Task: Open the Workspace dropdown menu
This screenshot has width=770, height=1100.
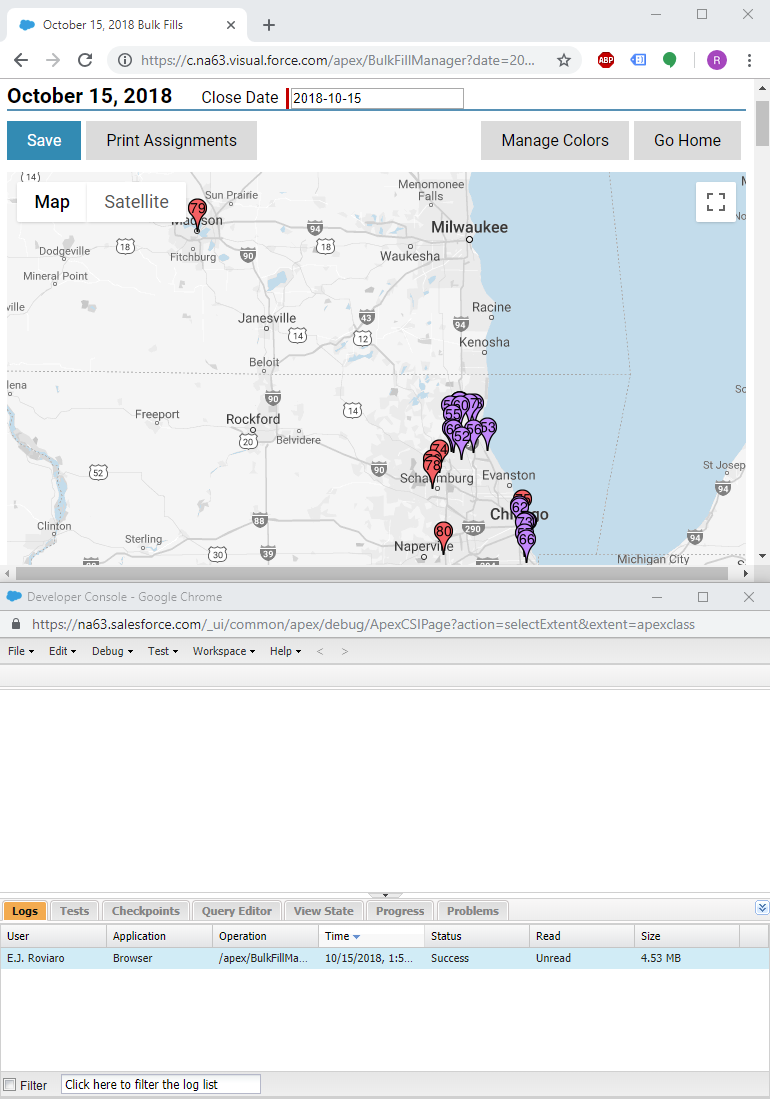Action: [x=225, y=651]
